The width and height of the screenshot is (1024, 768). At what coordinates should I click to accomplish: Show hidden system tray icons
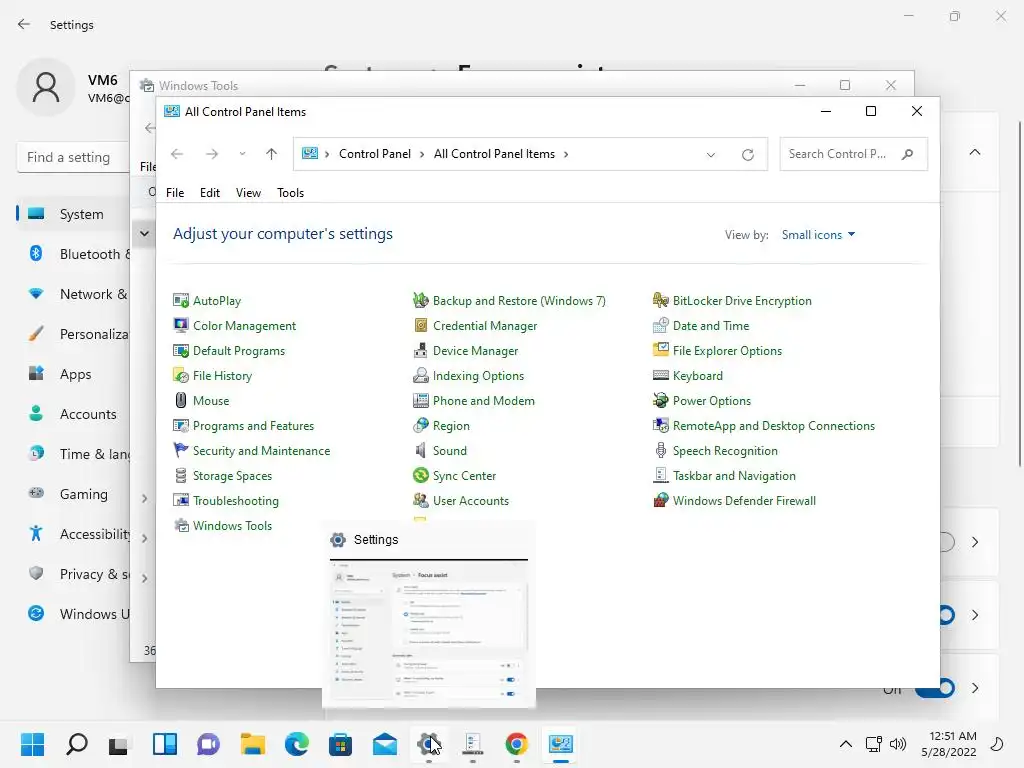point(846,744)
